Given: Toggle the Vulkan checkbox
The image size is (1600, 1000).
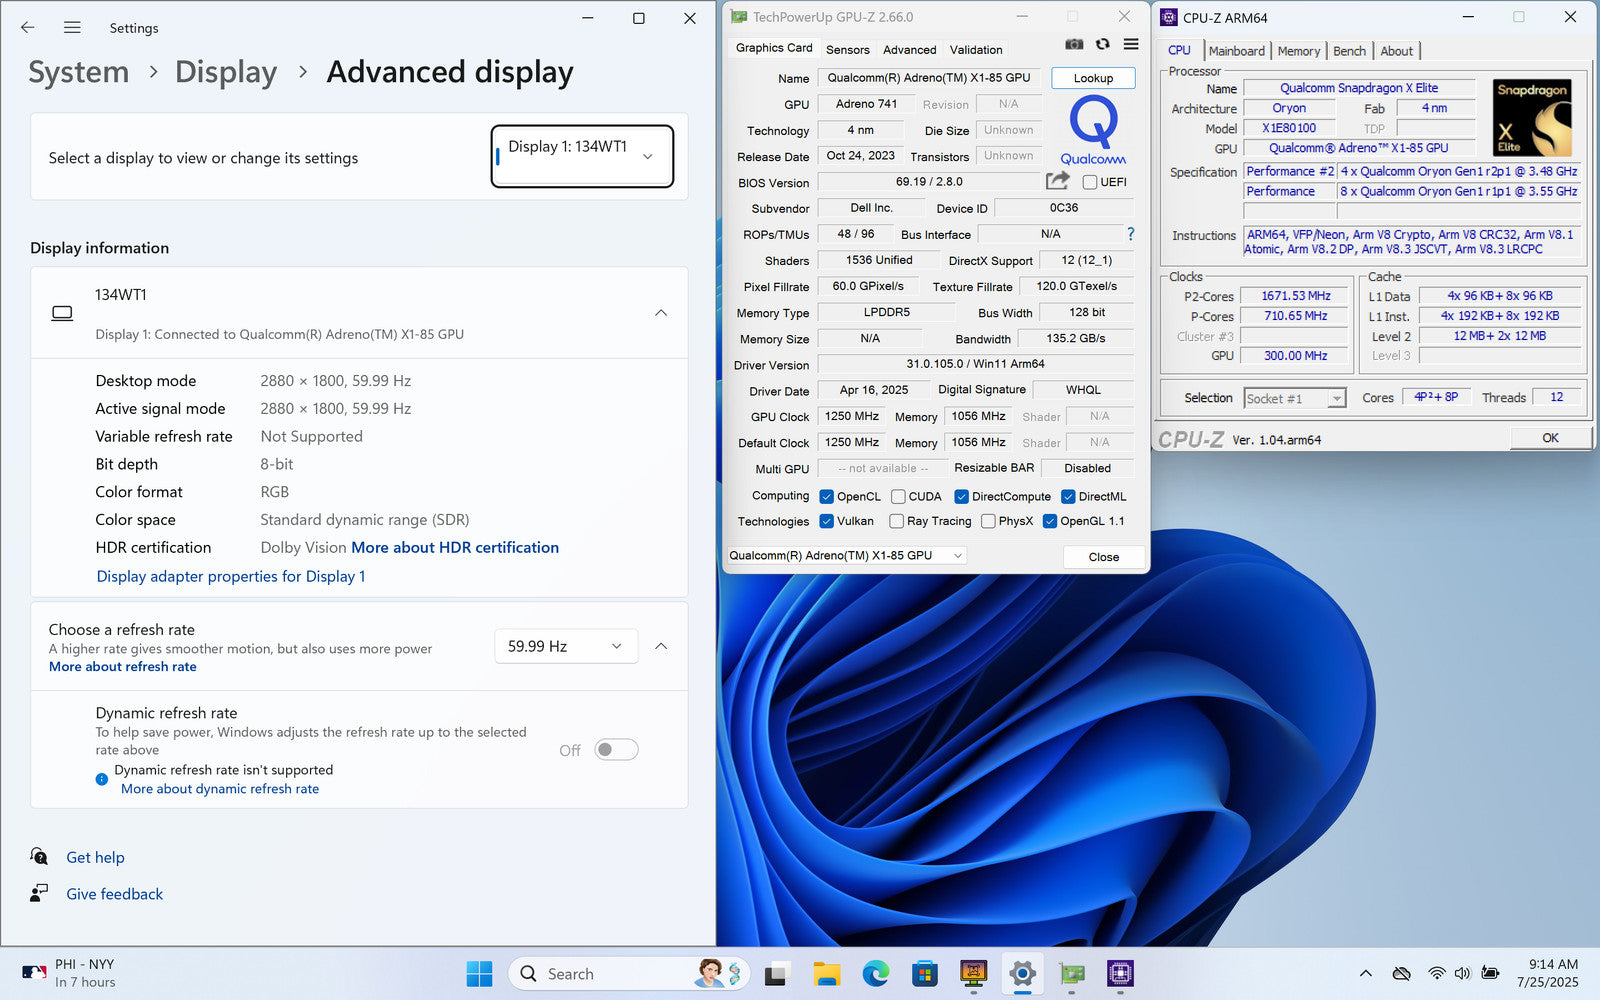Looking at the screenshot, I should 826,521.
